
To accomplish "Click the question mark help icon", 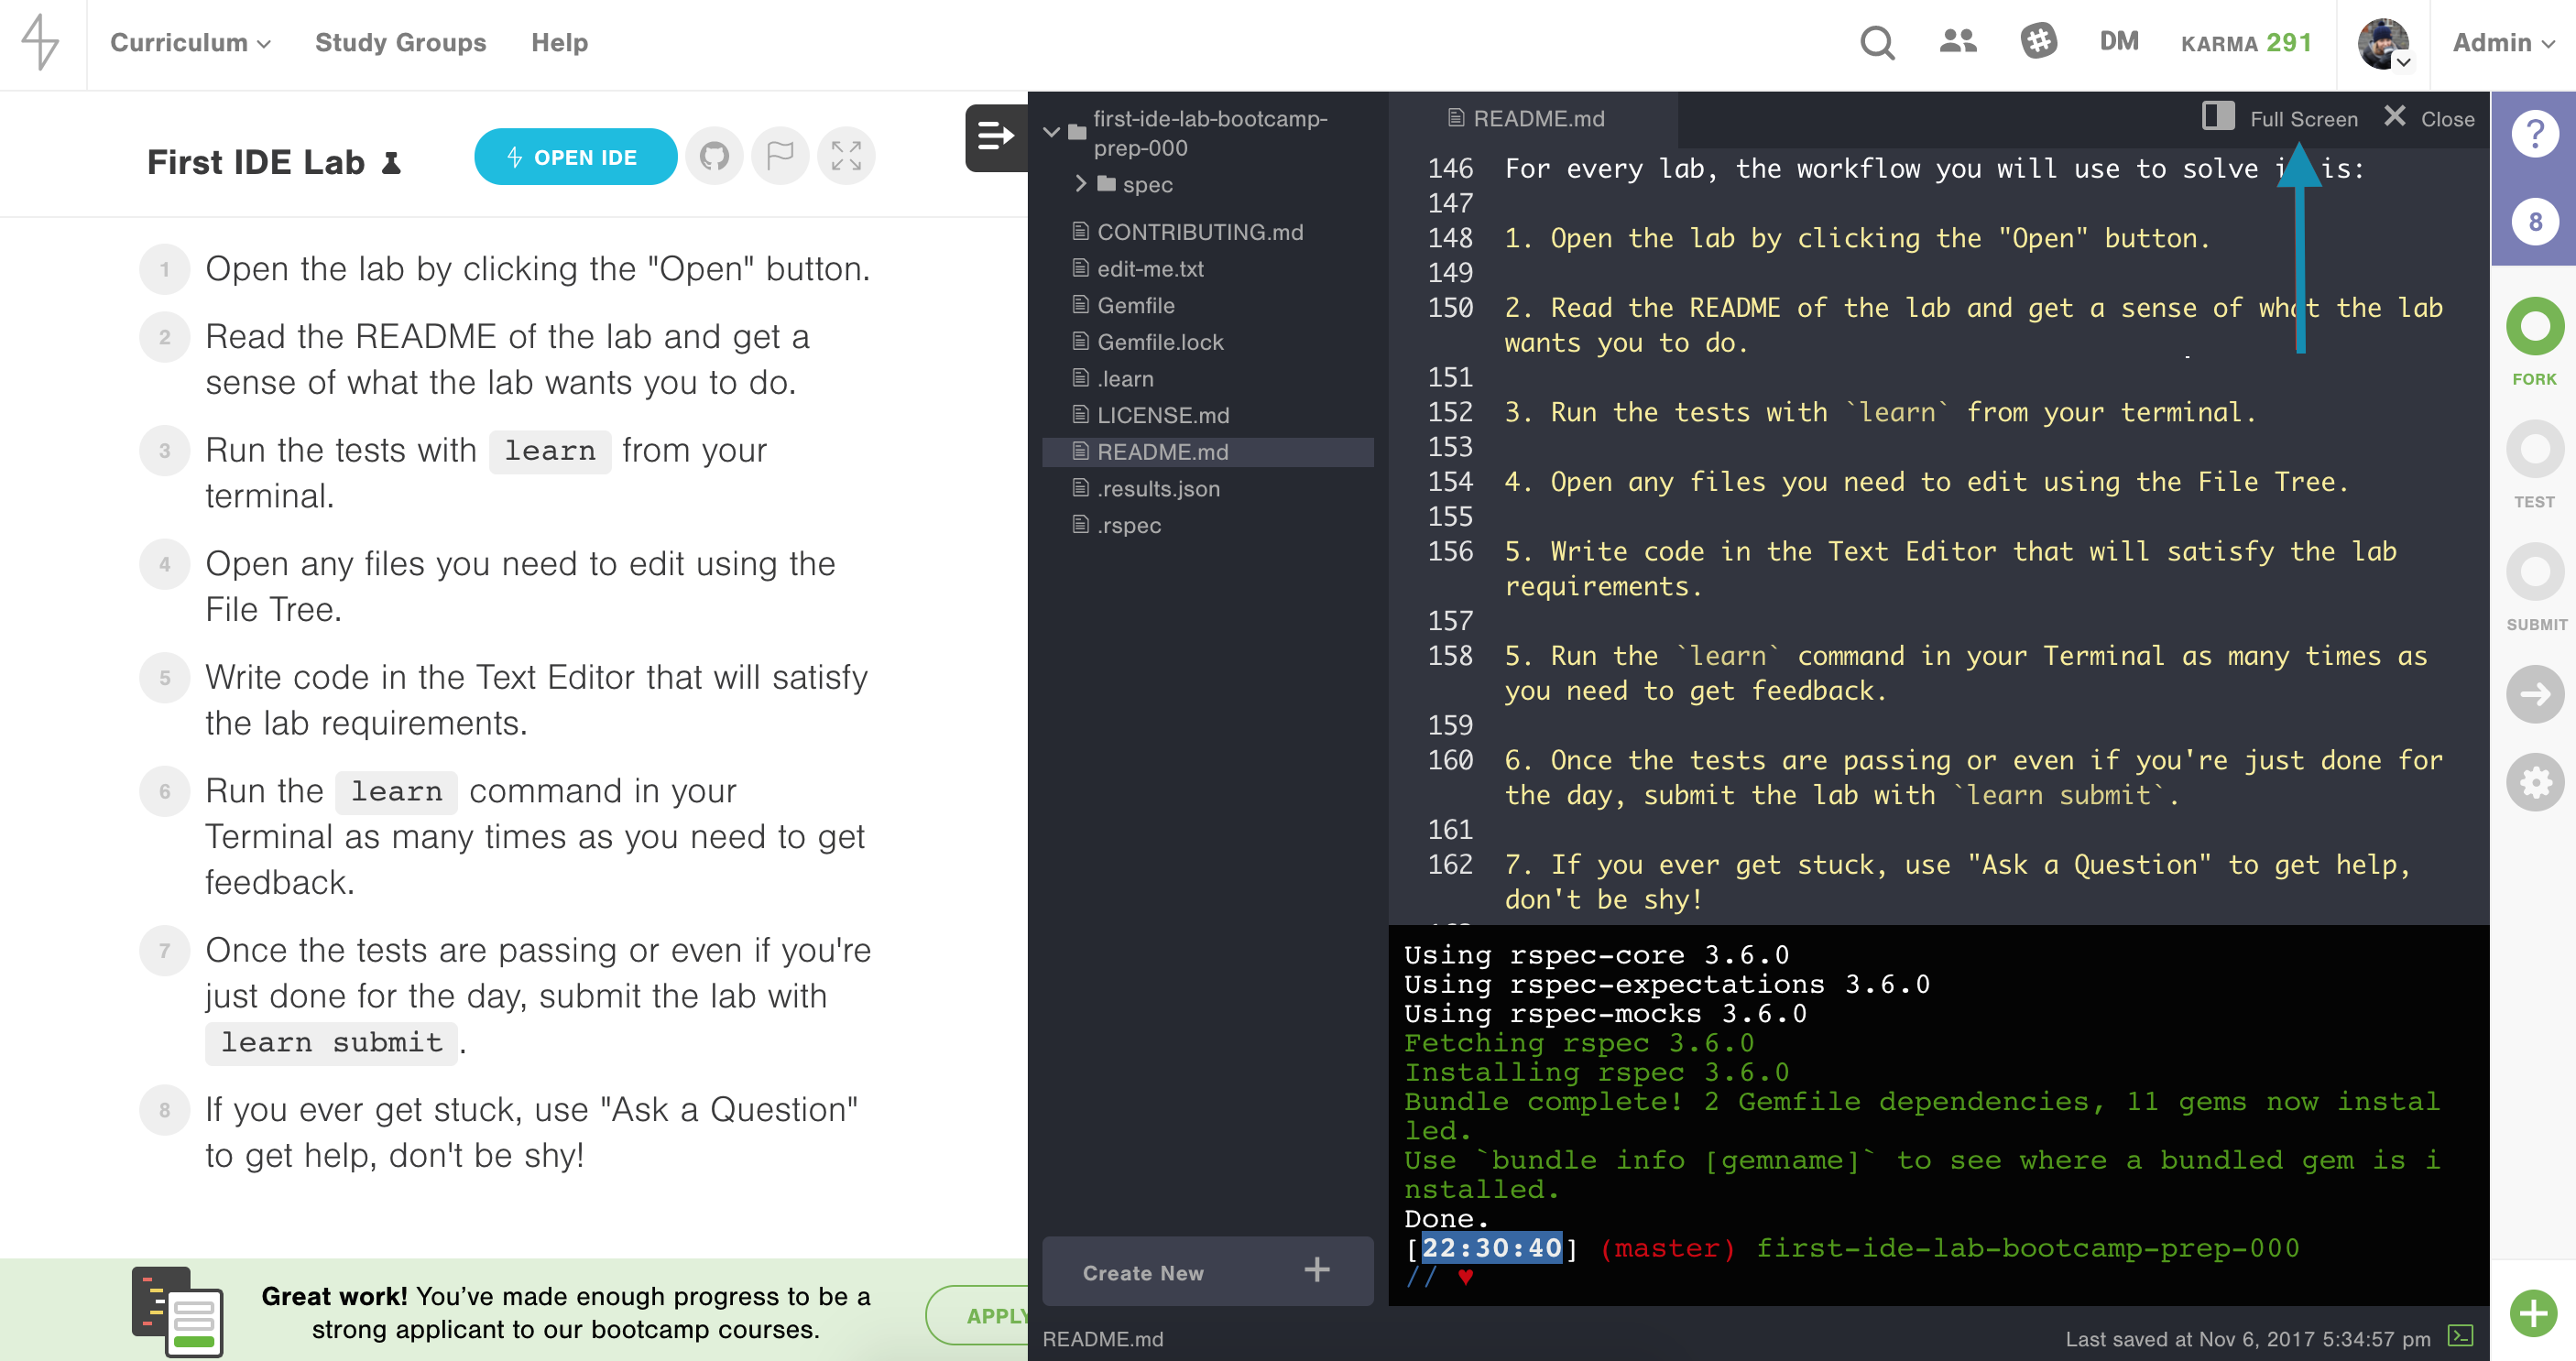I will 2534,134.
